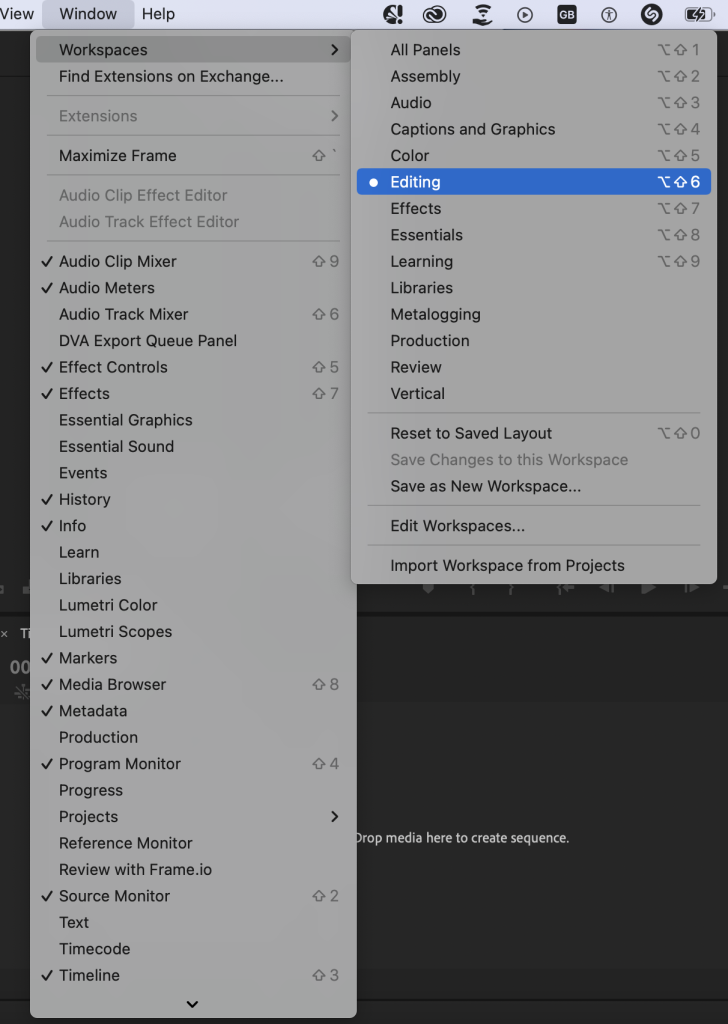Switch to Libraries workspace
The height and width of the screenshot is (1024, 728).
coord(533,287)
